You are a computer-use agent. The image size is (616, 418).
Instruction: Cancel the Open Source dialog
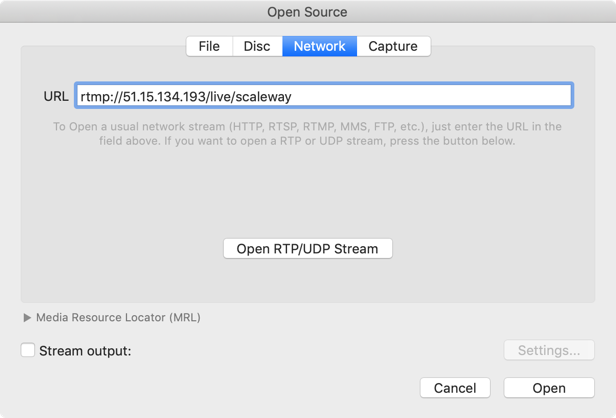455,388
